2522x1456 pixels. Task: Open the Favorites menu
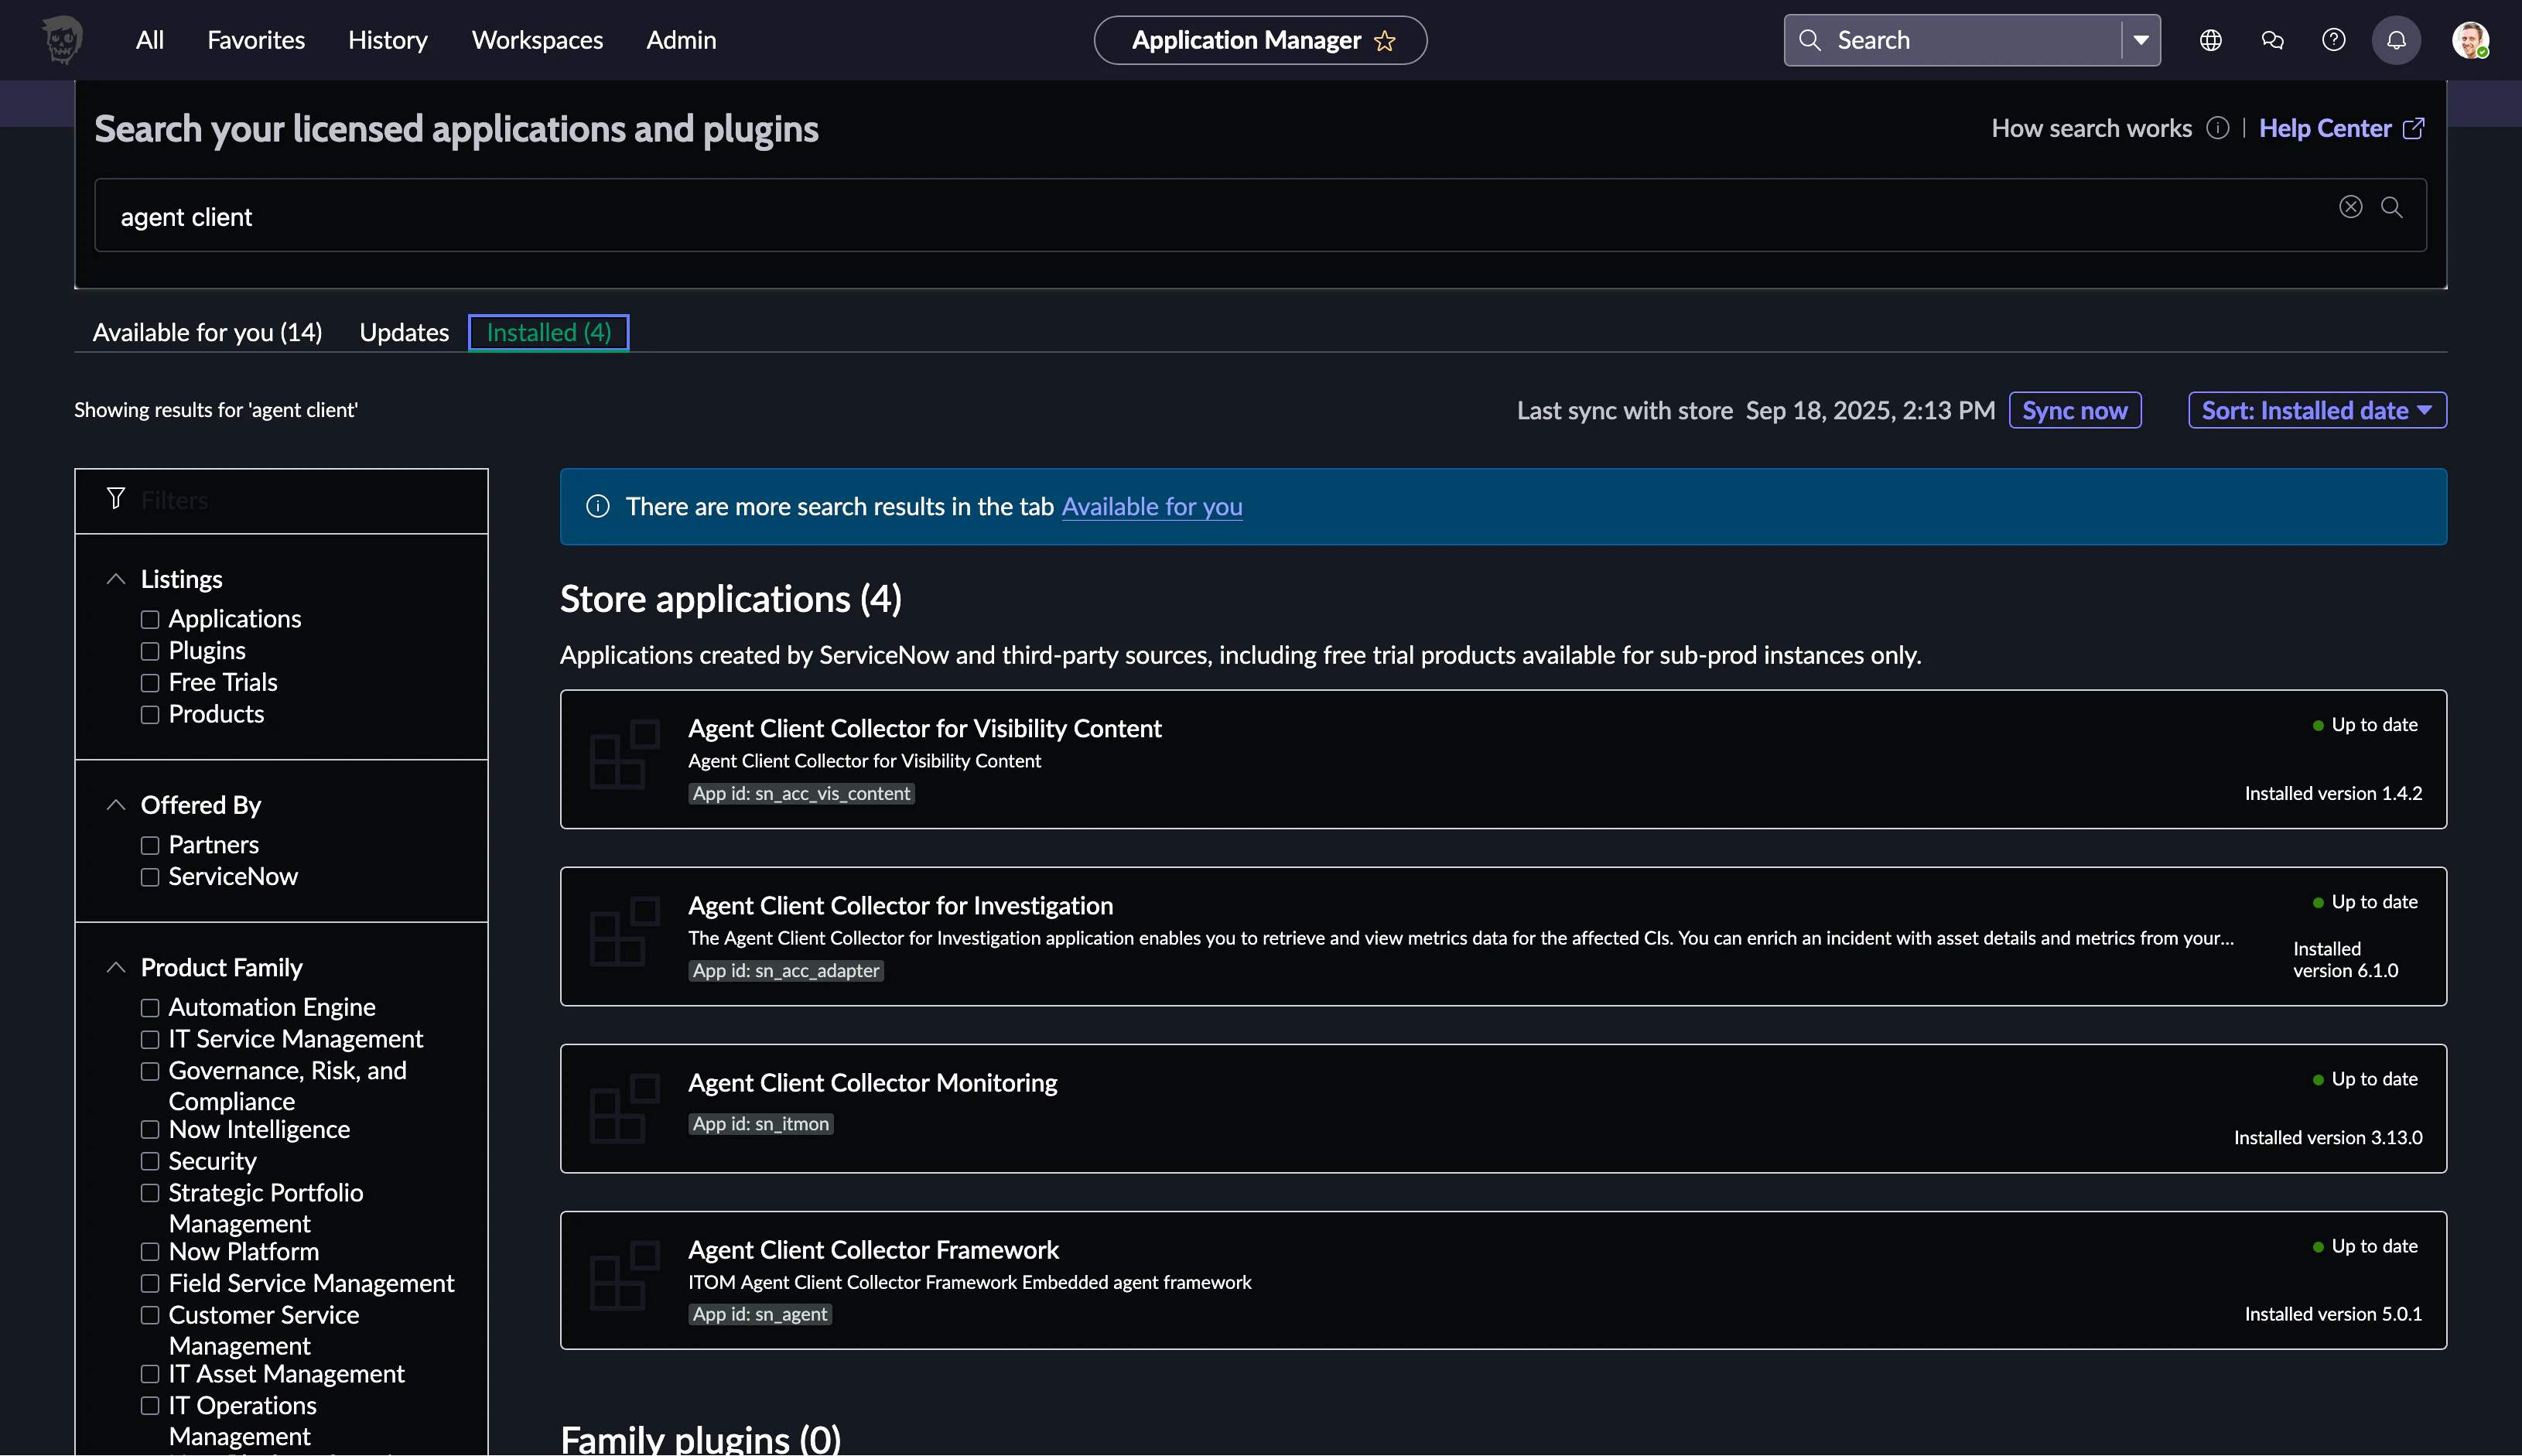click(256, 40)
